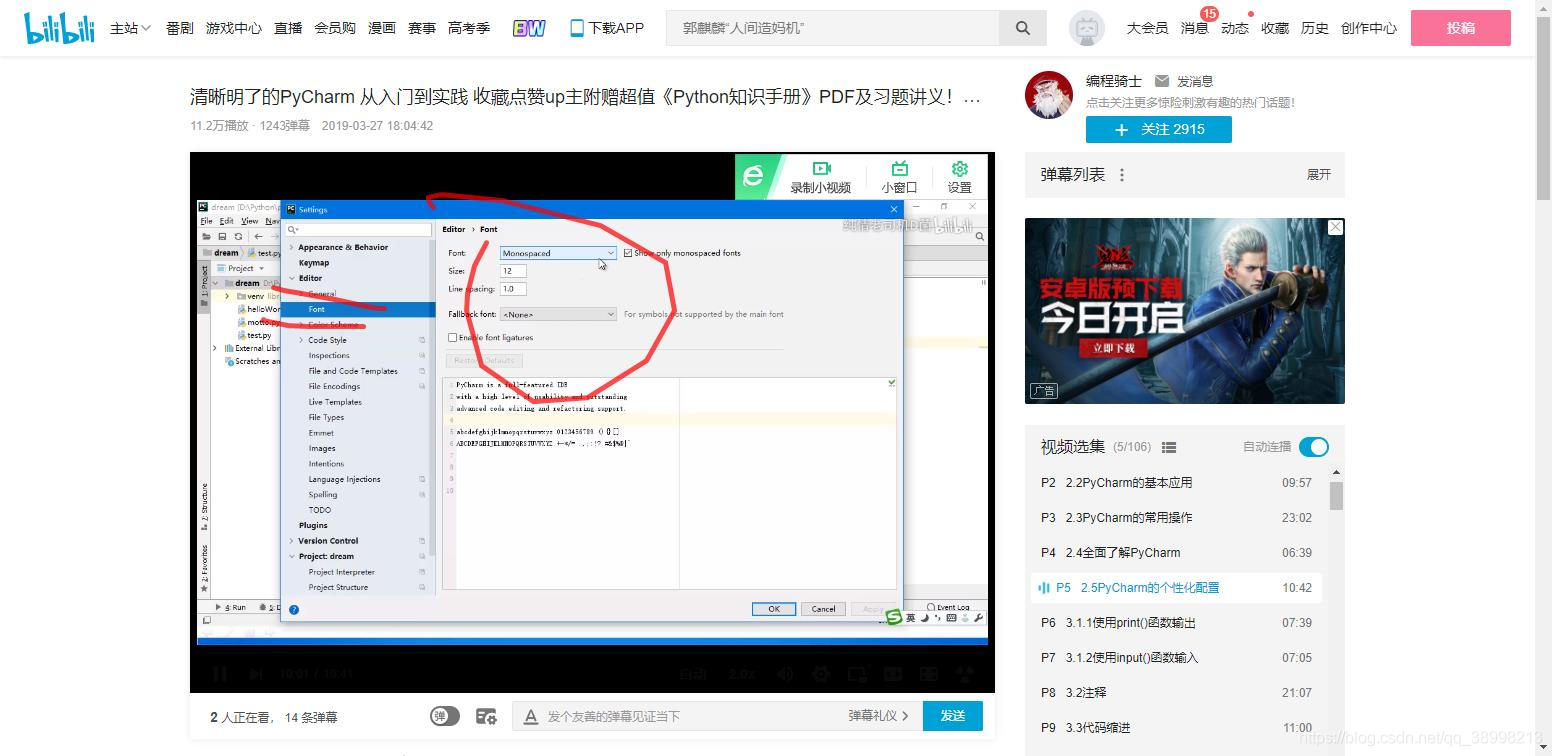Screen dimensions: 1552x756
Task: Check Enable font ligatures
Action: pos(452,338)
